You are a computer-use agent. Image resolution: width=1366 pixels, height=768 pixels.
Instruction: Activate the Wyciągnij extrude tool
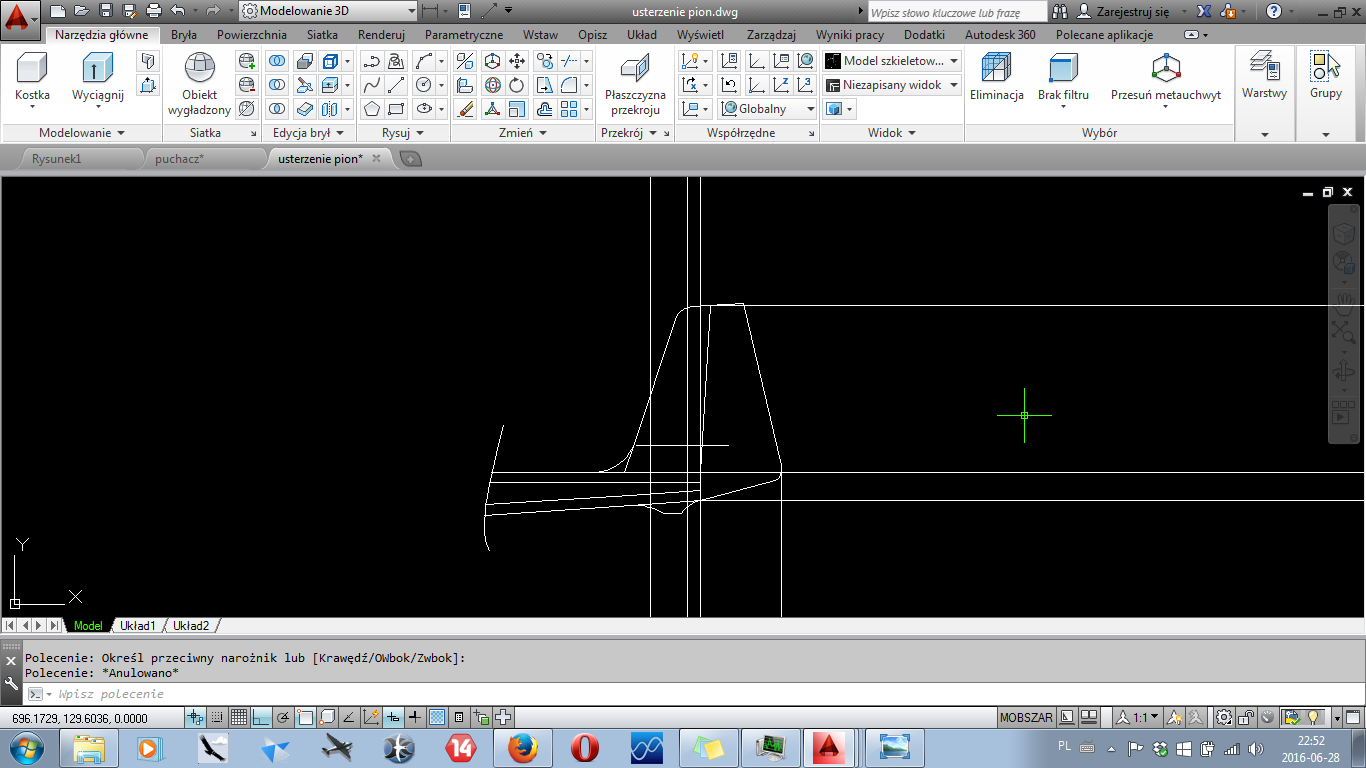(97, 77)
